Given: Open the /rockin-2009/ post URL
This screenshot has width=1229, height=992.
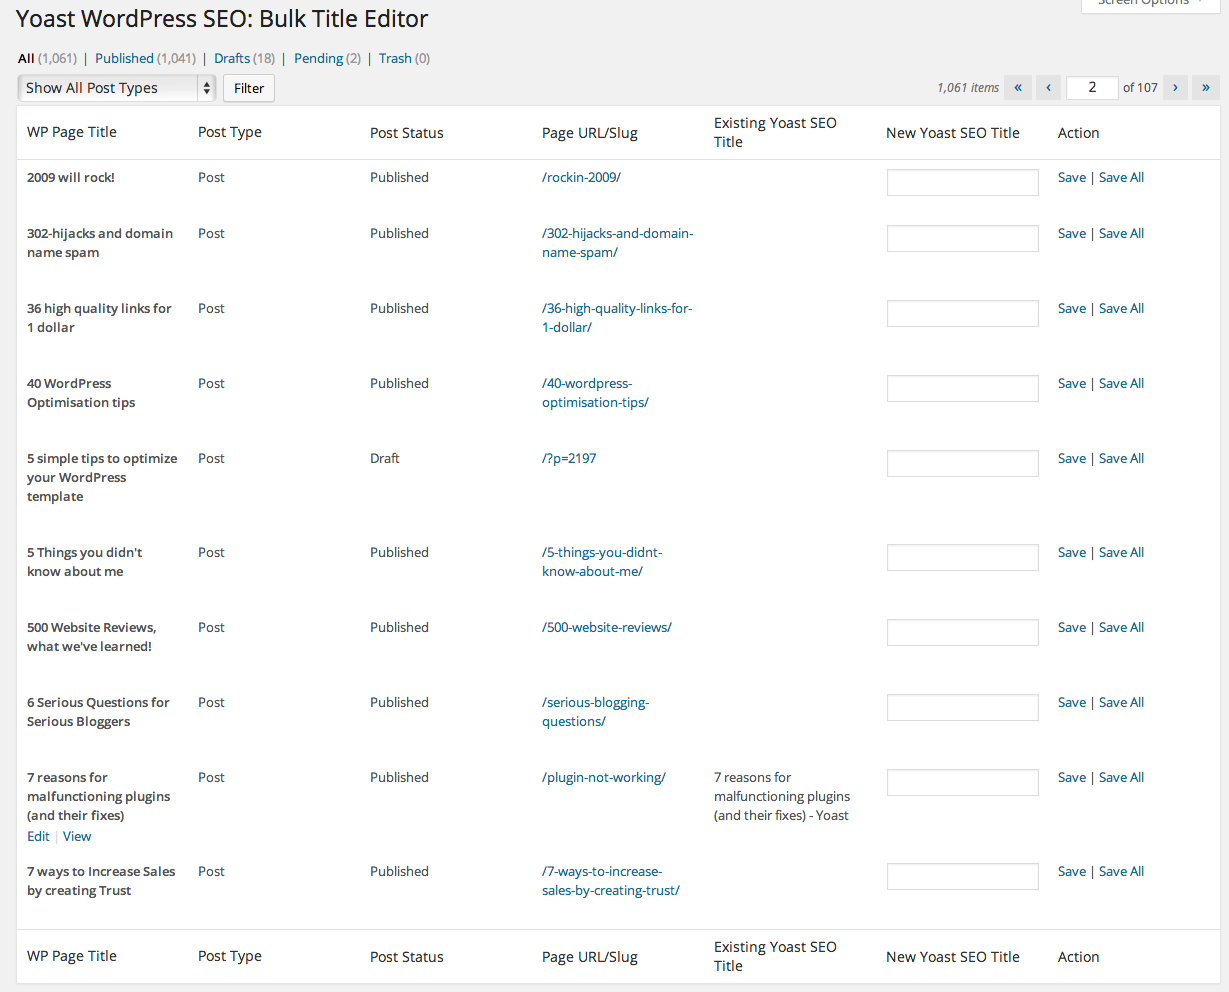Looking at the screenshot, I should [x=580, y=177].
